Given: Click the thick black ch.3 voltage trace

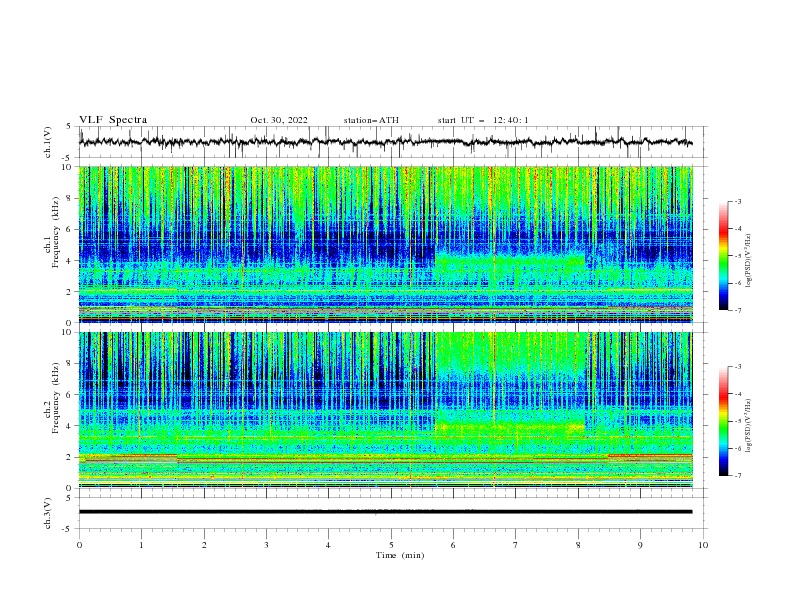Looking at the screenshot, I should 385,512.
